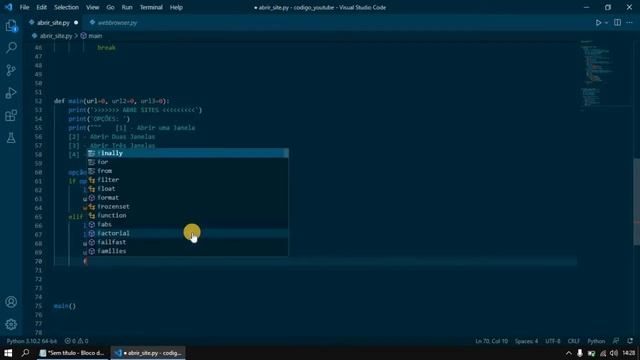Switch to the webbrowser.py tab
Viewport: 640px width, 360px height.
coord(117,23)
